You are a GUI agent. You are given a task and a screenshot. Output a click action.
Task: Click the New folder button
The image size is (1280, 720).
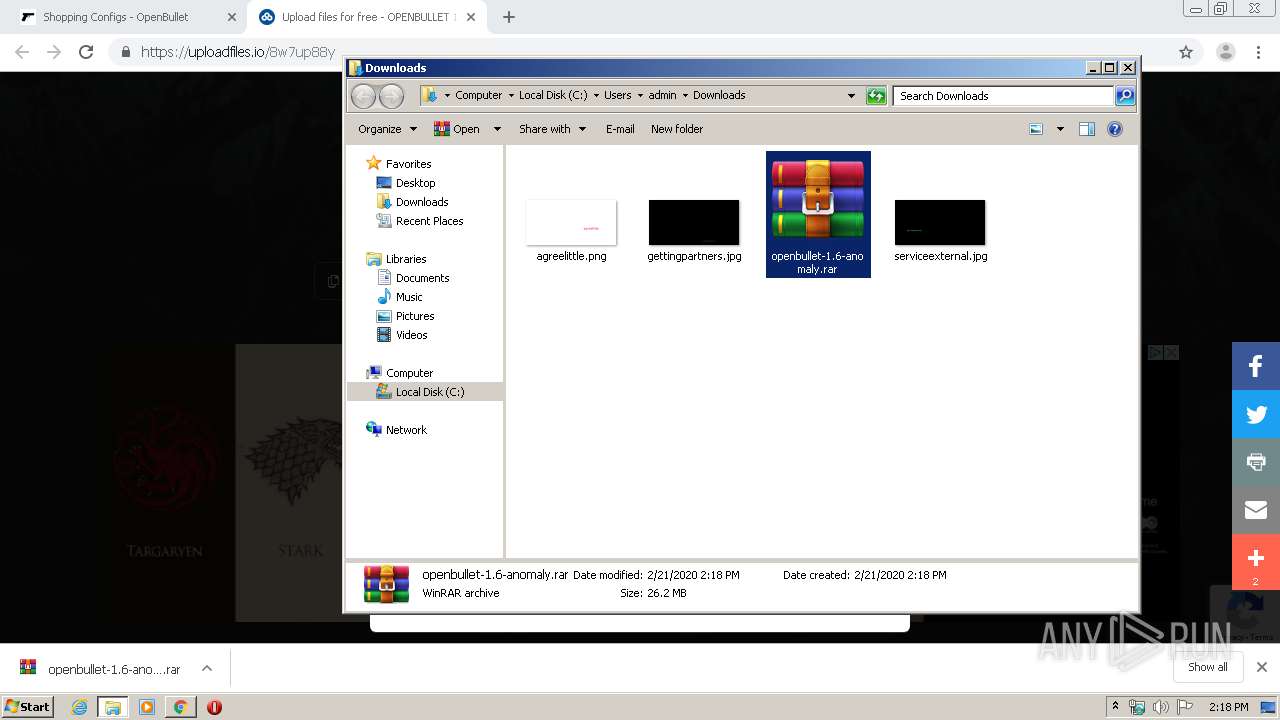(x=677, y=129)
